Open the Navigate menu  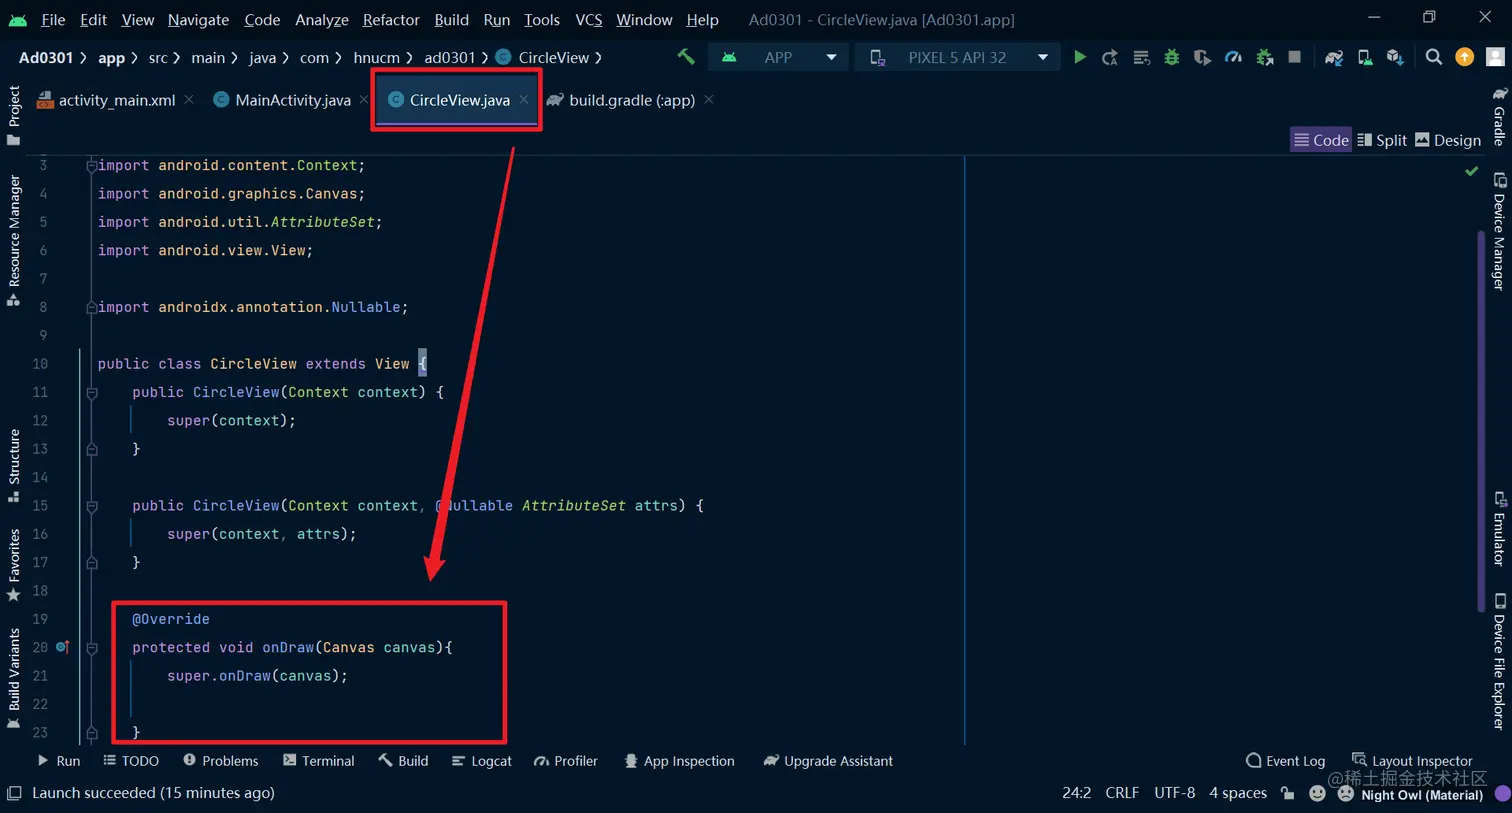pyautogui.click(x=198, y=19)
